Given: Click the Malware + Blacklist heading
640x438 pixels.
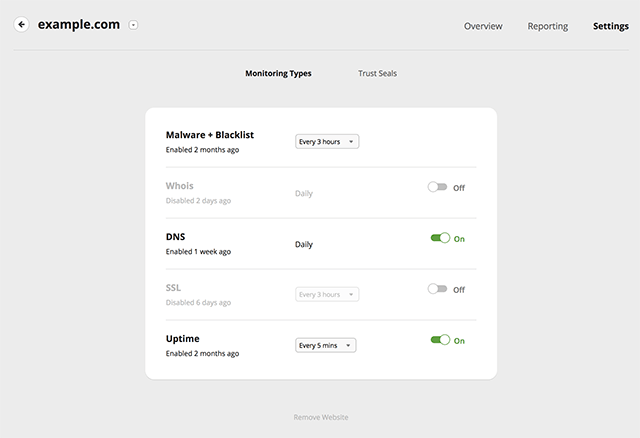Looking at the screenshot, I should pos(210,135).
